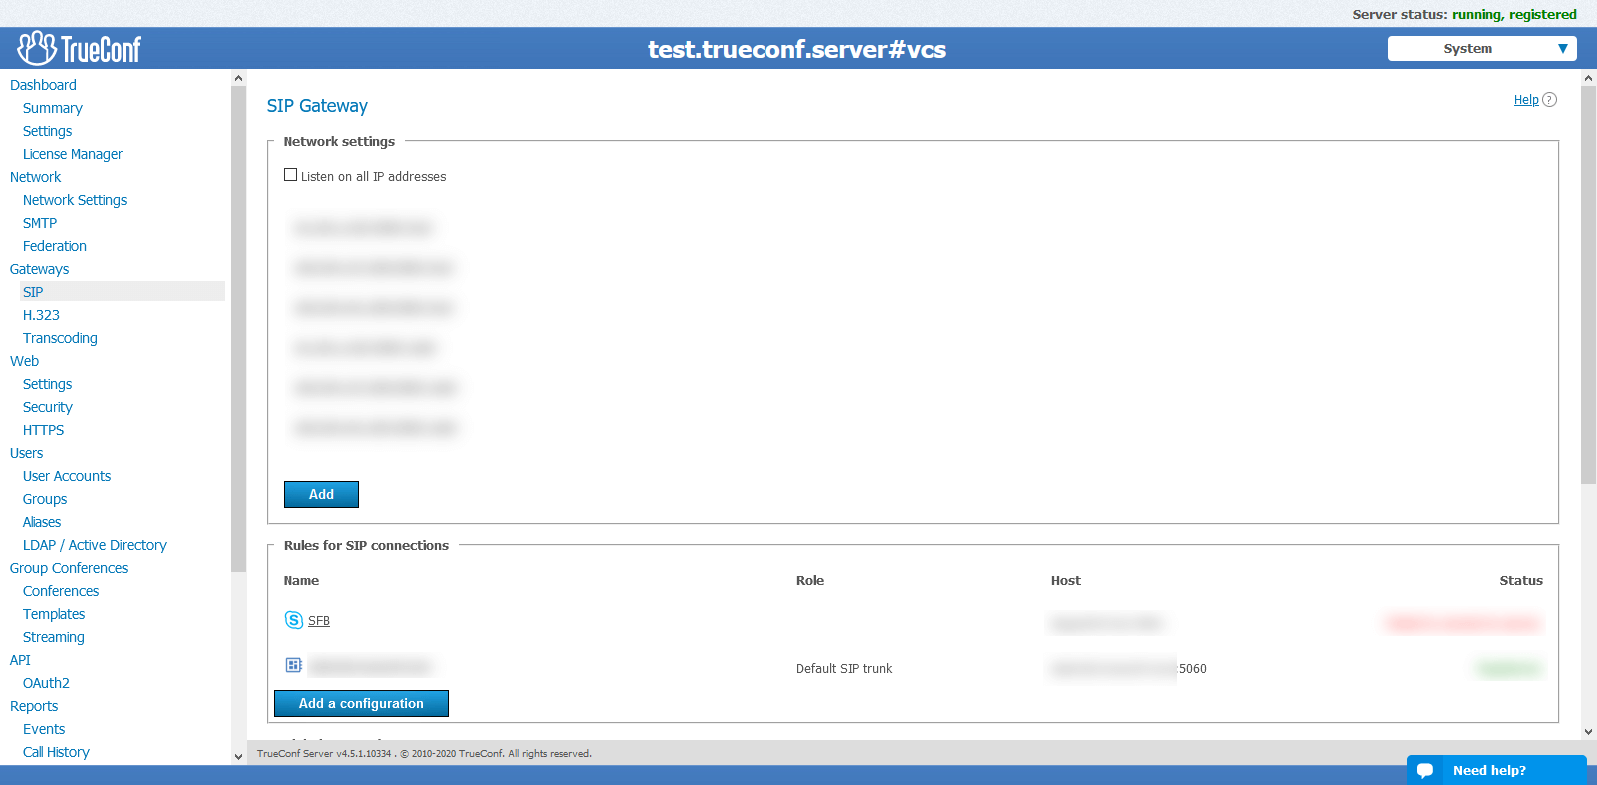Open the SFB rule link
1597x785 pixels.
click(319, 621)
